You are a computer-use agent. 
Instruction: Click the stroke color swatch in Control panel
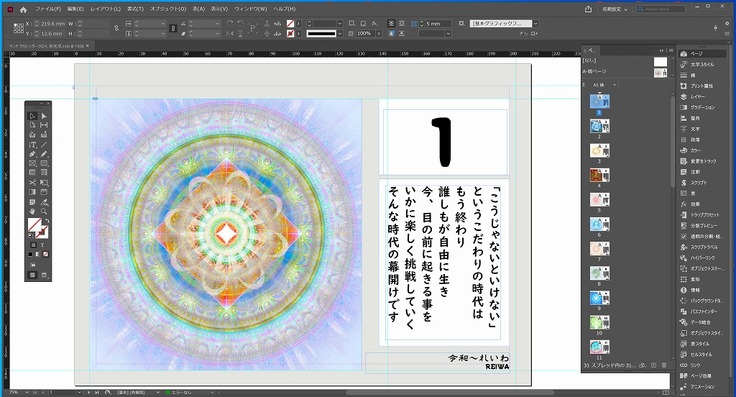tap(290, 33)
